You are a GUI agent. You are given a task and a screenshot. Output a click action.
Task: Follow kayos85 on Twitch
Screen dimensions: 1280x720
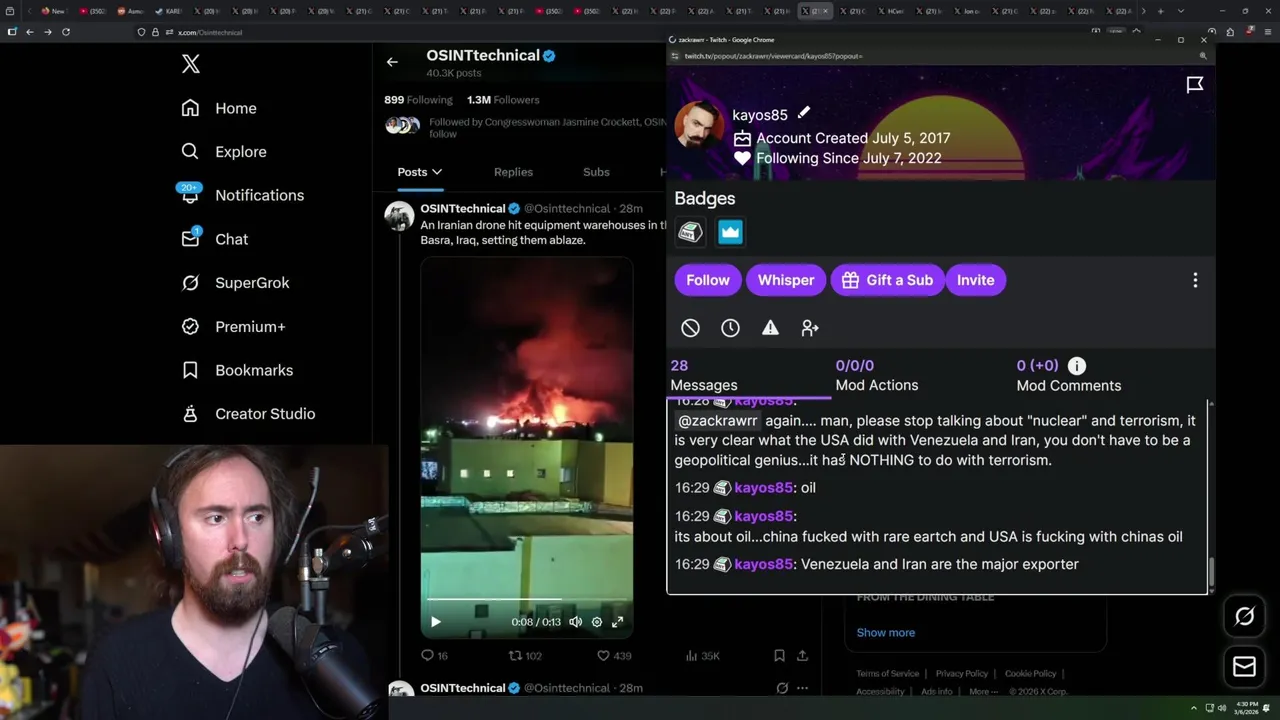[x=708, y=280]
